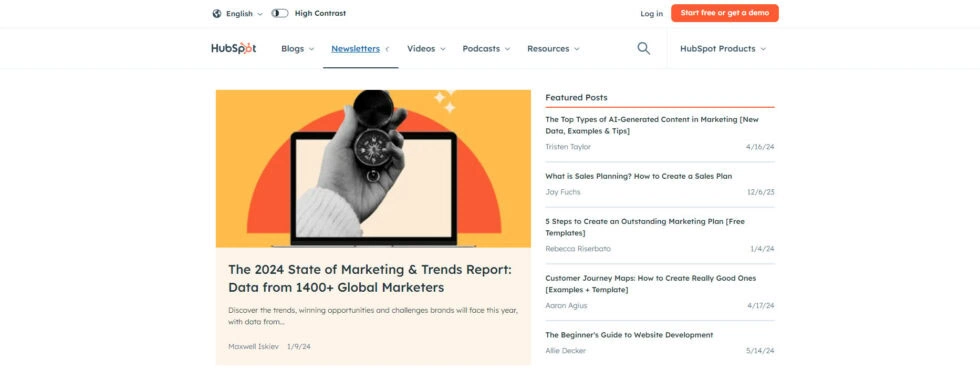The image size is (980, 369).
Task: Click the date 1/4/24
Action: [x=762, y=248]
